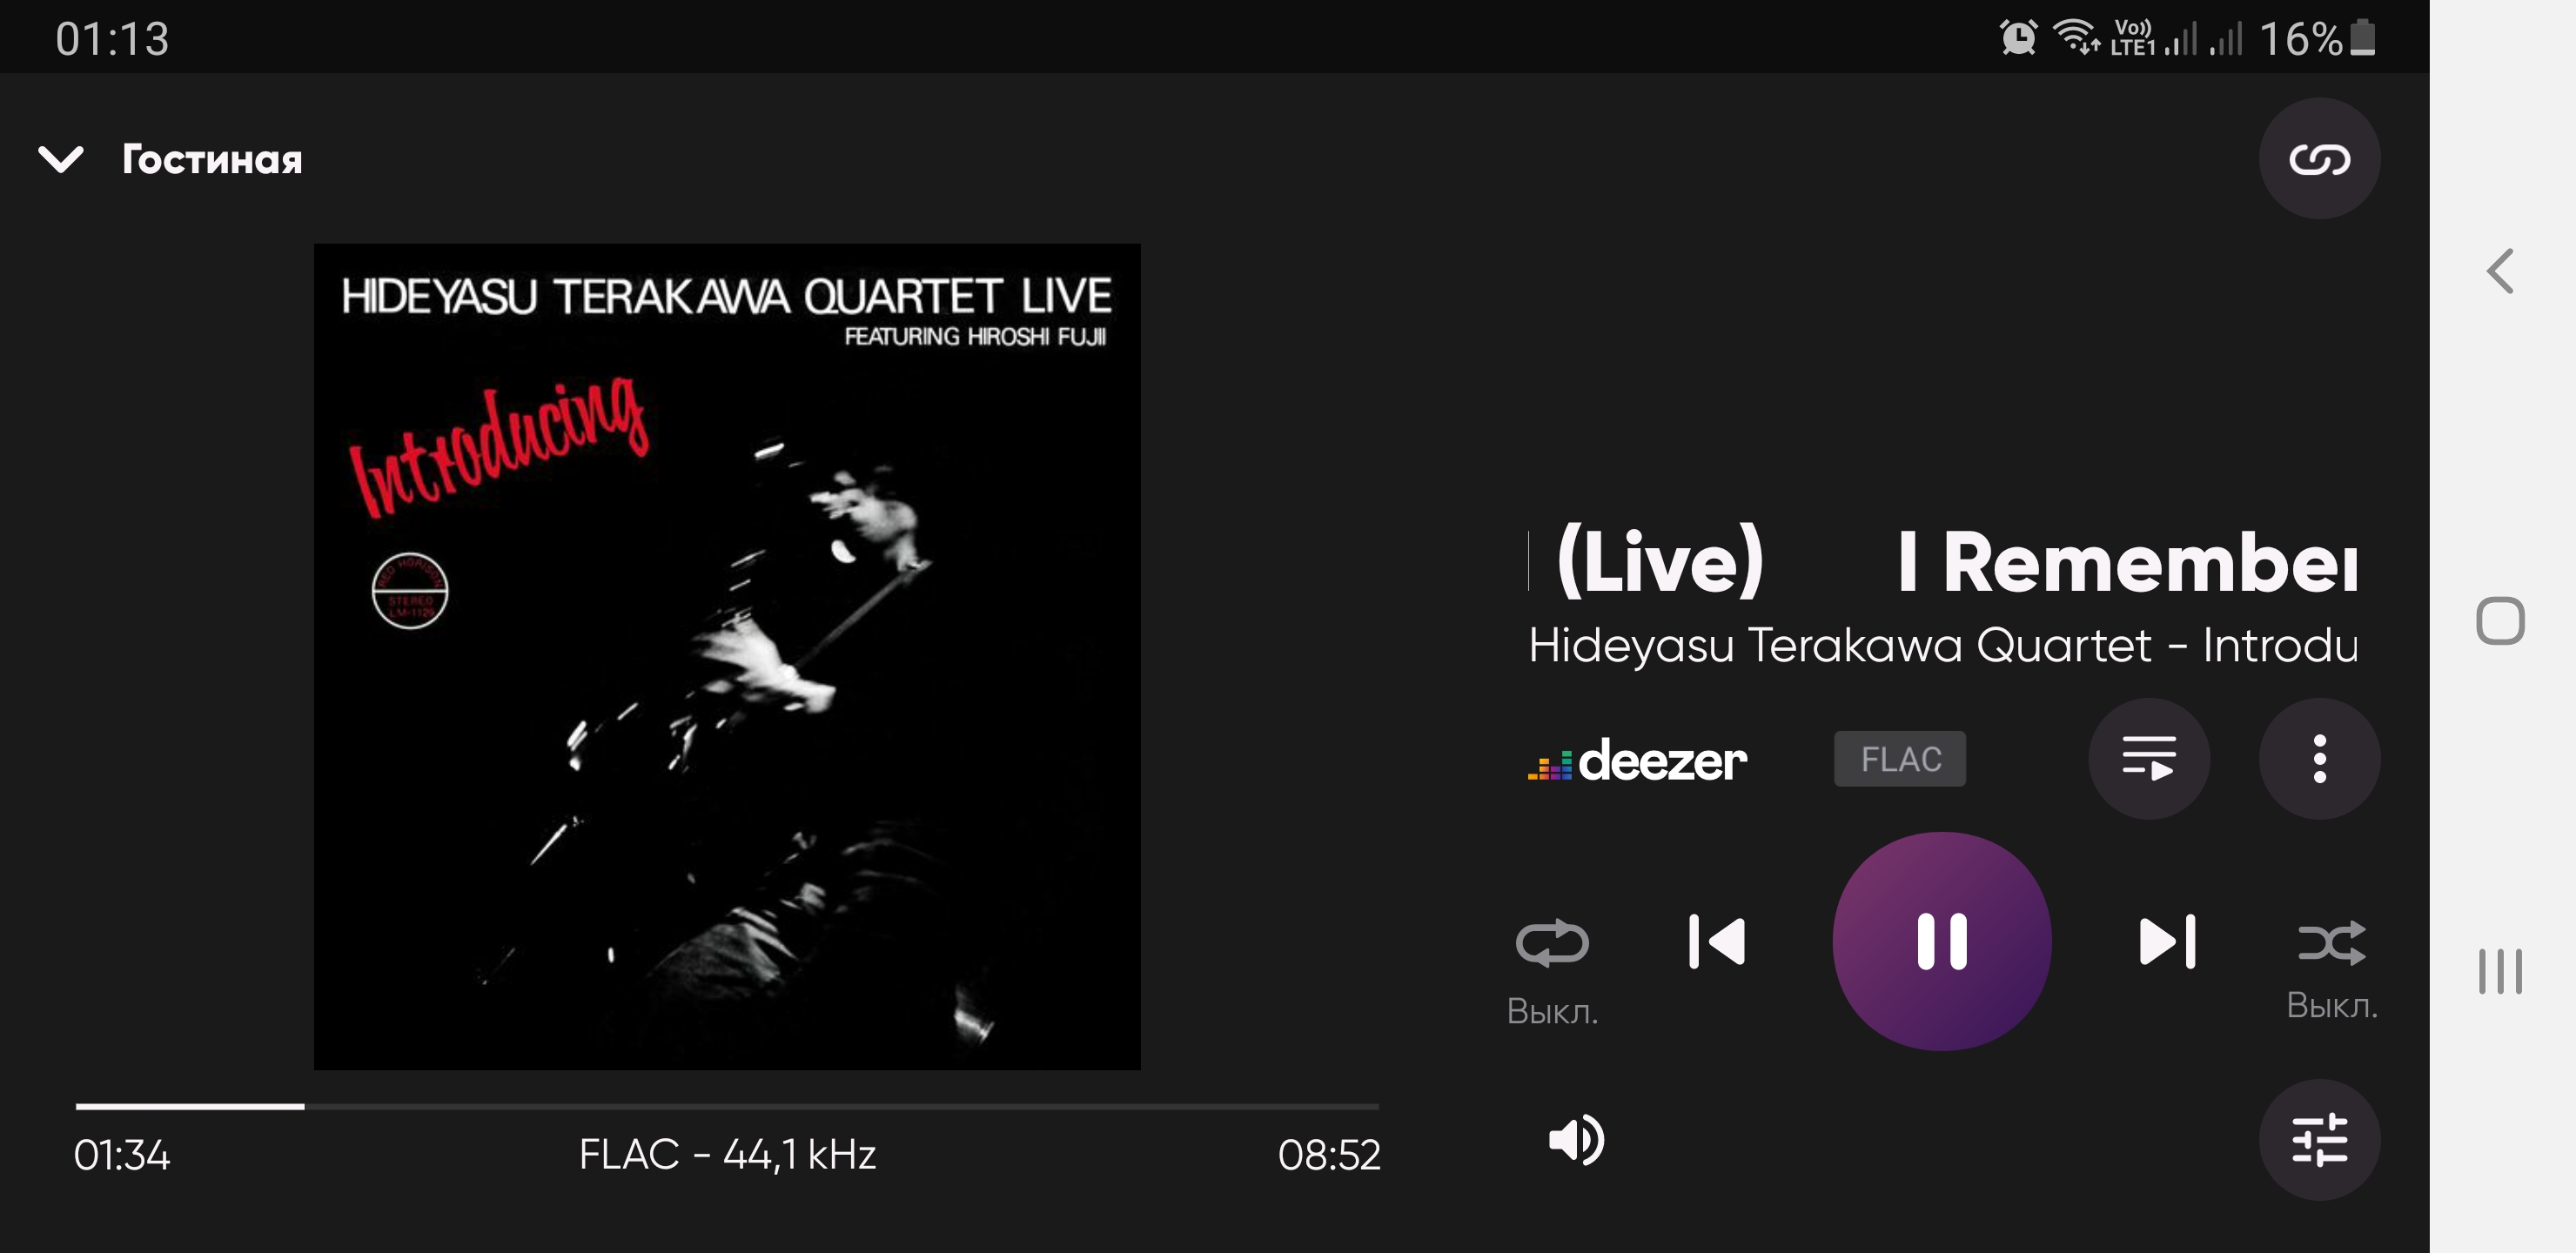Open the three-dot more options menu
The height and width of the screenshot is (1253, 2576).
pyautogui.click(x=2319, y=759)
